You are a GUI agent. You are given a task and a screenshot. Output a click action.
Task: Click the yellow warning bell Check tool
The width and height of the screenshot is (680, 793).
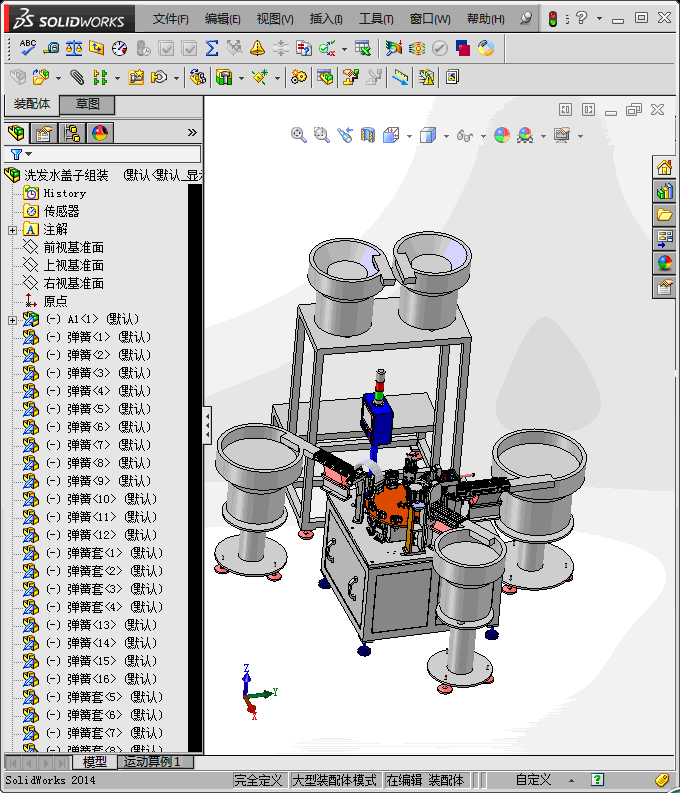coord(257,48)
